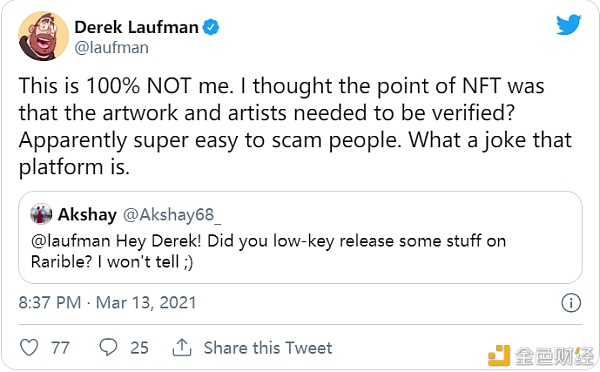Open the quoted tweet about Rarible
The width and height of the screenshot is (600, 372).
click(x=300, y=237)
